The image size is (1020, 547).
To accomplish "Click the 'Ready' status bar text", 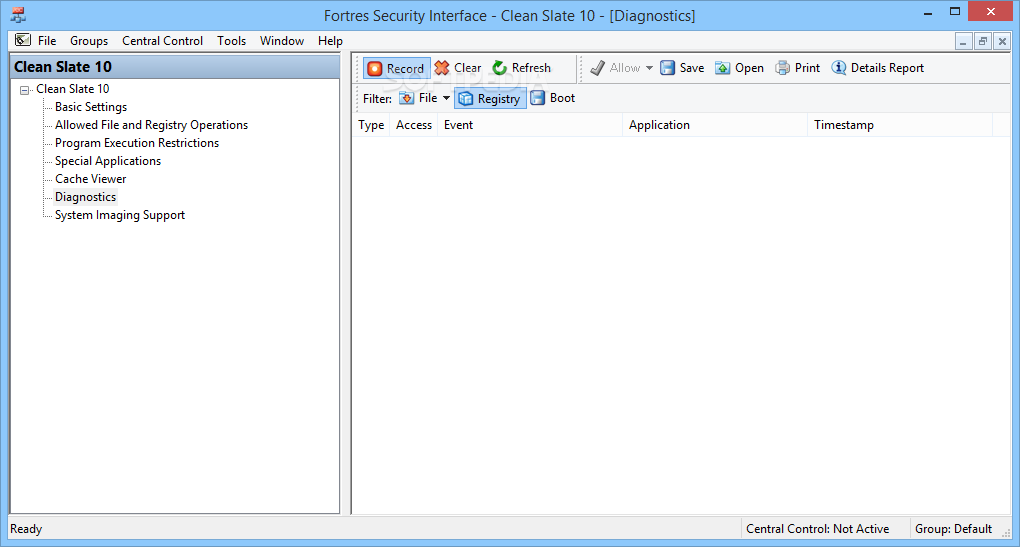I will (26, 529).
